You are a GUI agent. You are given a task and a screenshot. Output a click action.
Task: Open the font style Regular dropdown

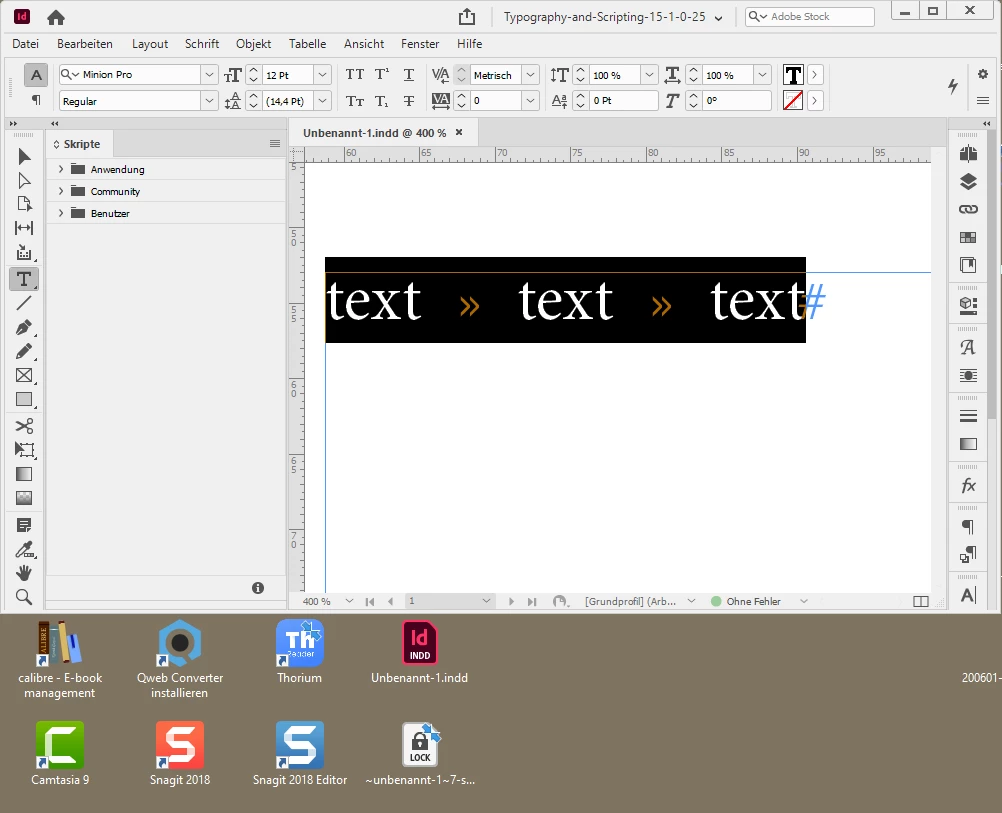point(209,101)
